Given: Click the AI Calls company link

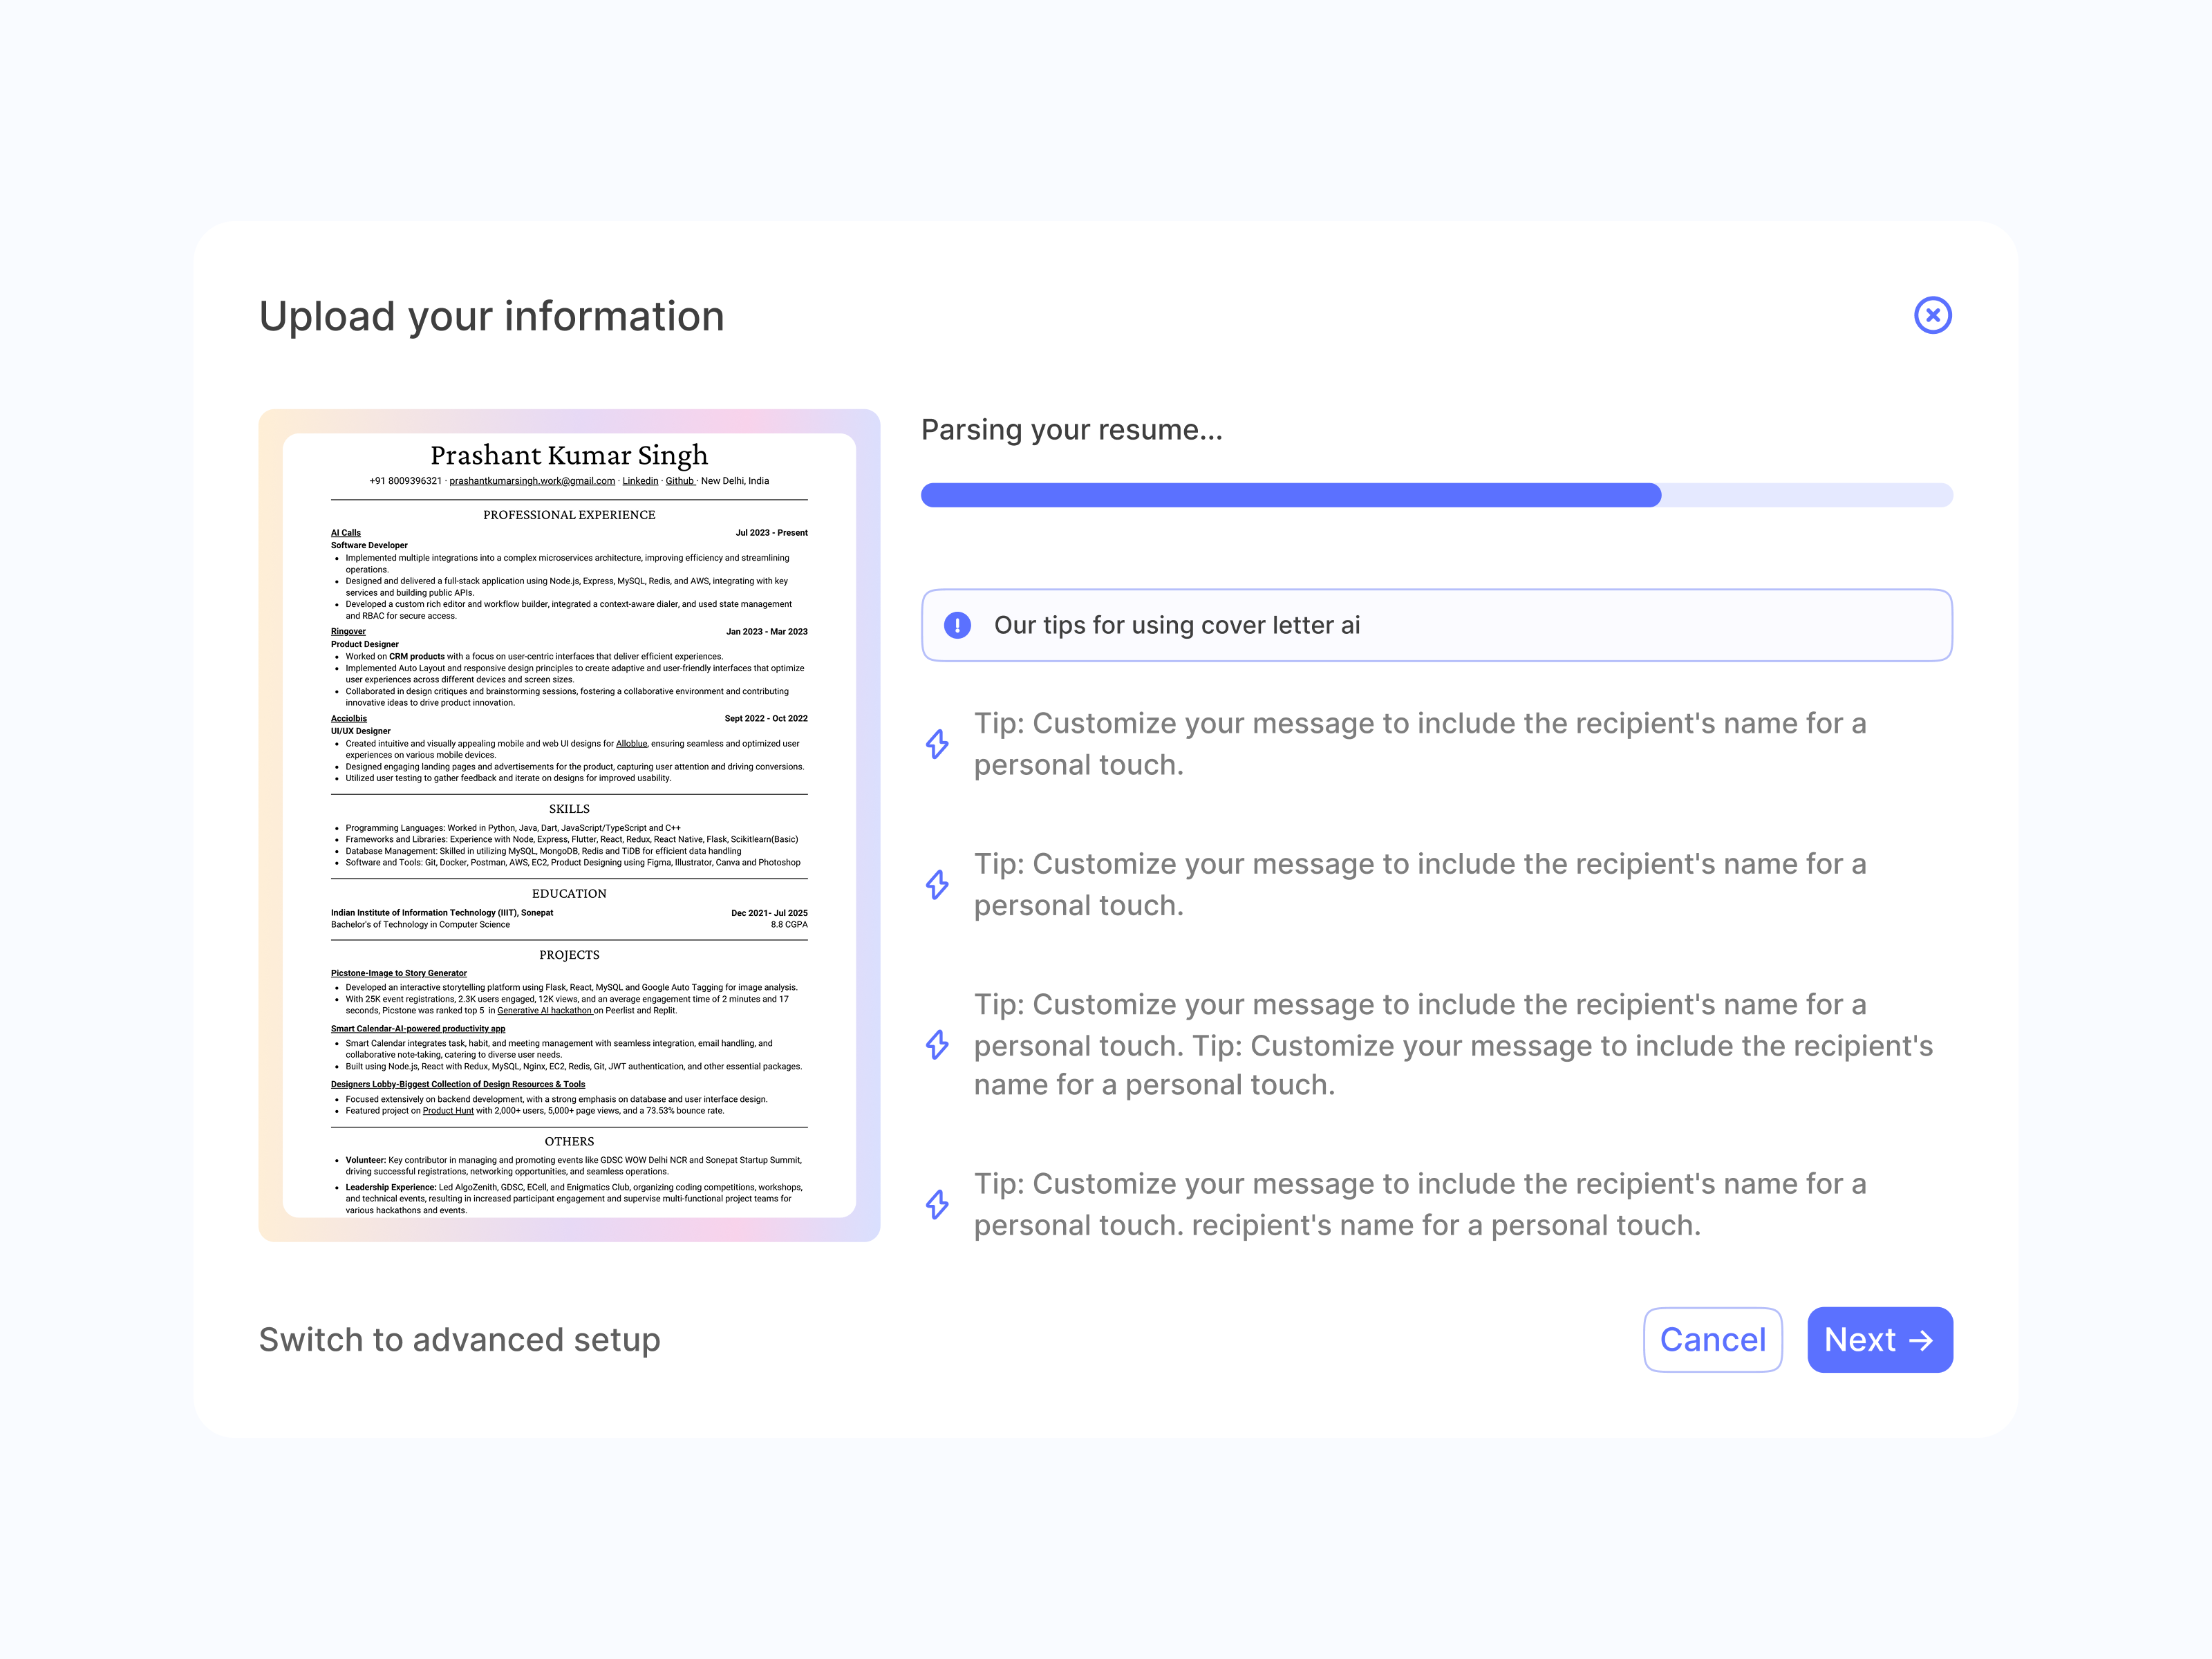Looking at the screenshot, I should (345, 533).
